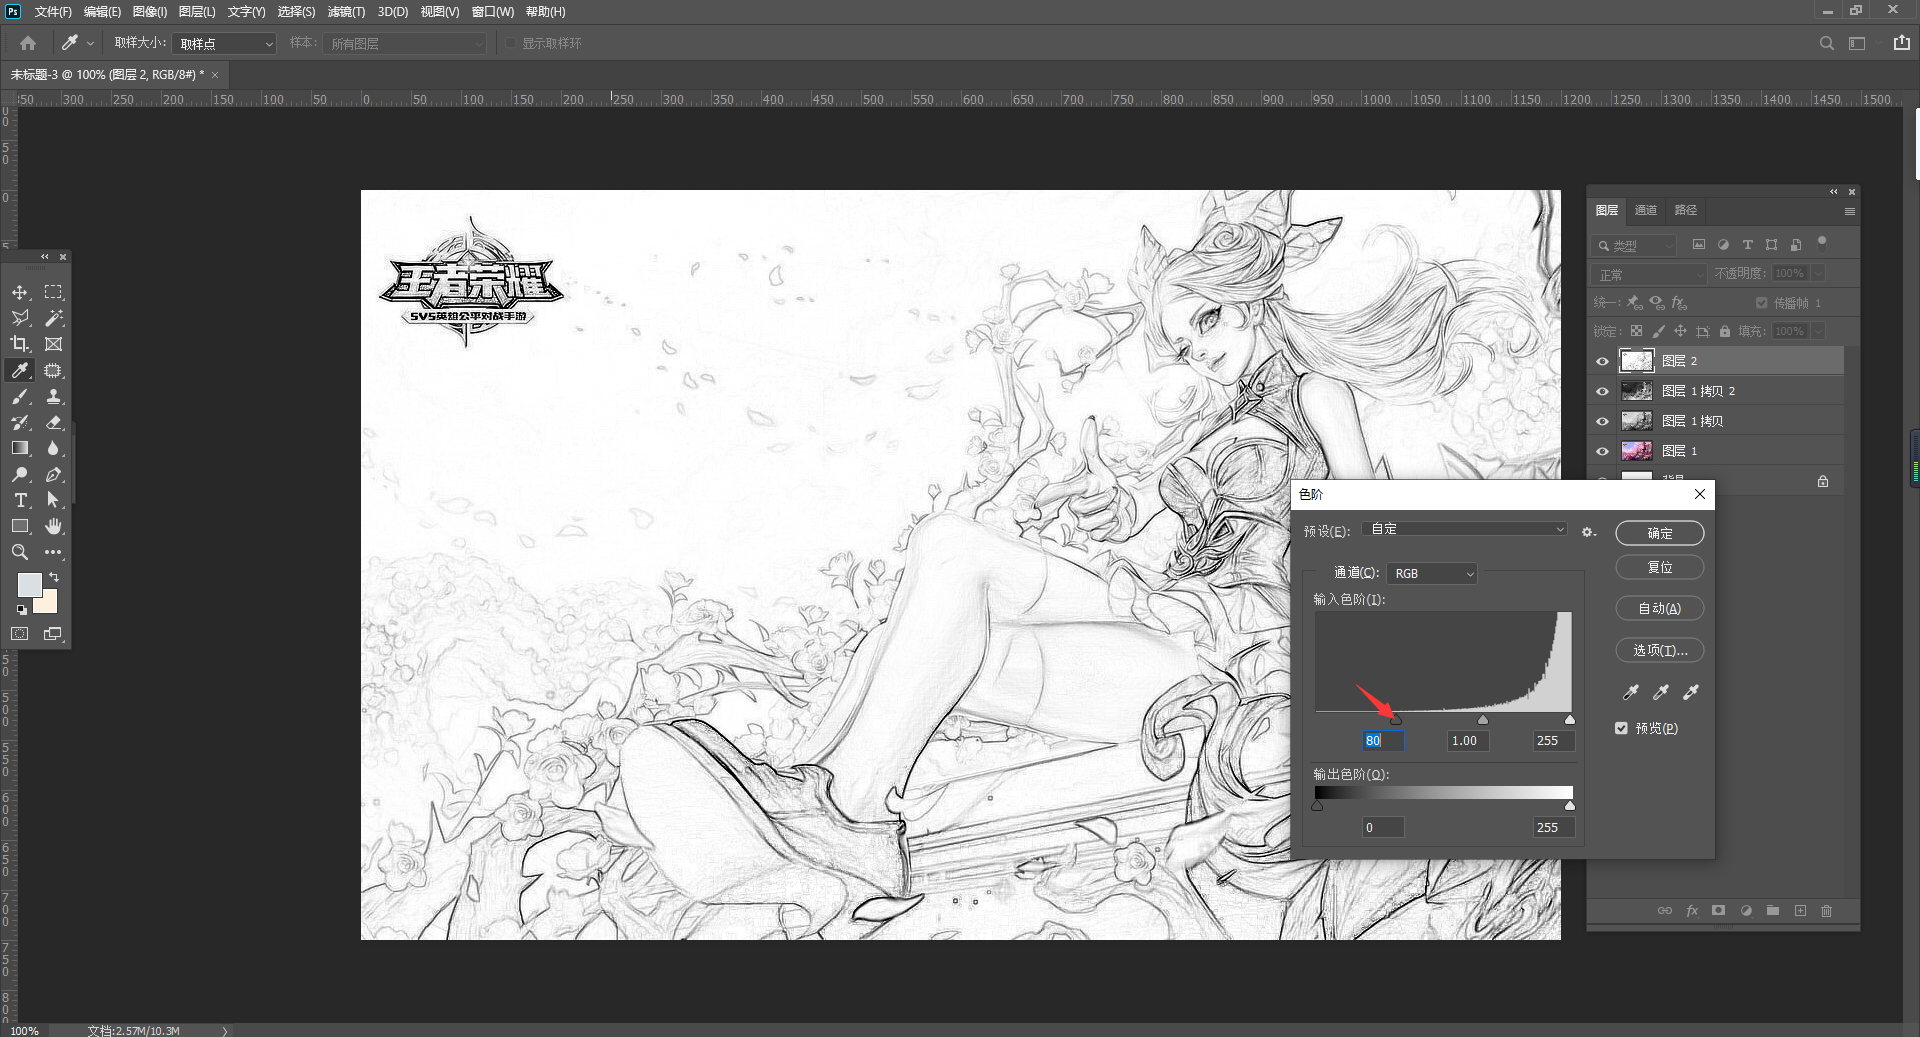This screenshot has height=1037, width=1920.
Task: Switch to the 路径 paths tab
Action: [x=1686, y=210]
